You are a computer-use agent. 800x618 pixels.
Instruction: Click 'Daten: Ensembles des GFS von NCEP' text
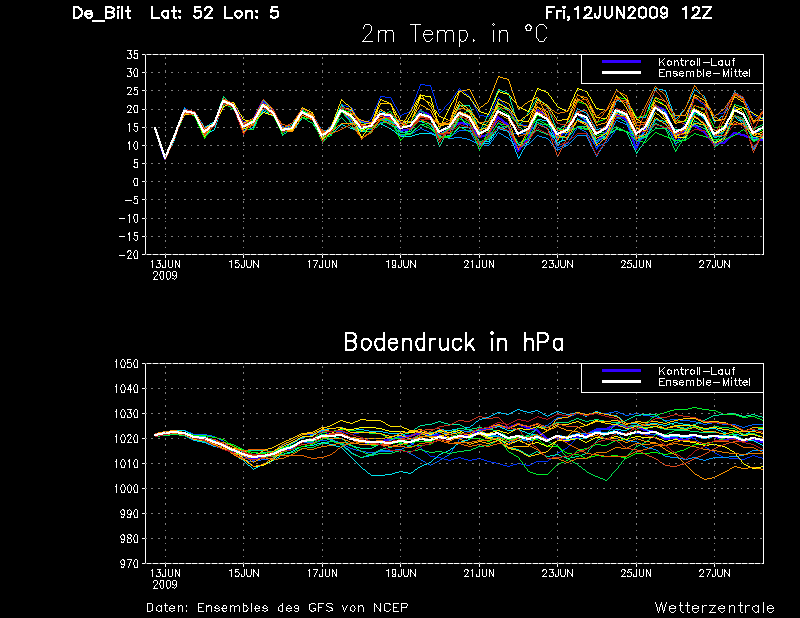point(277,608)
